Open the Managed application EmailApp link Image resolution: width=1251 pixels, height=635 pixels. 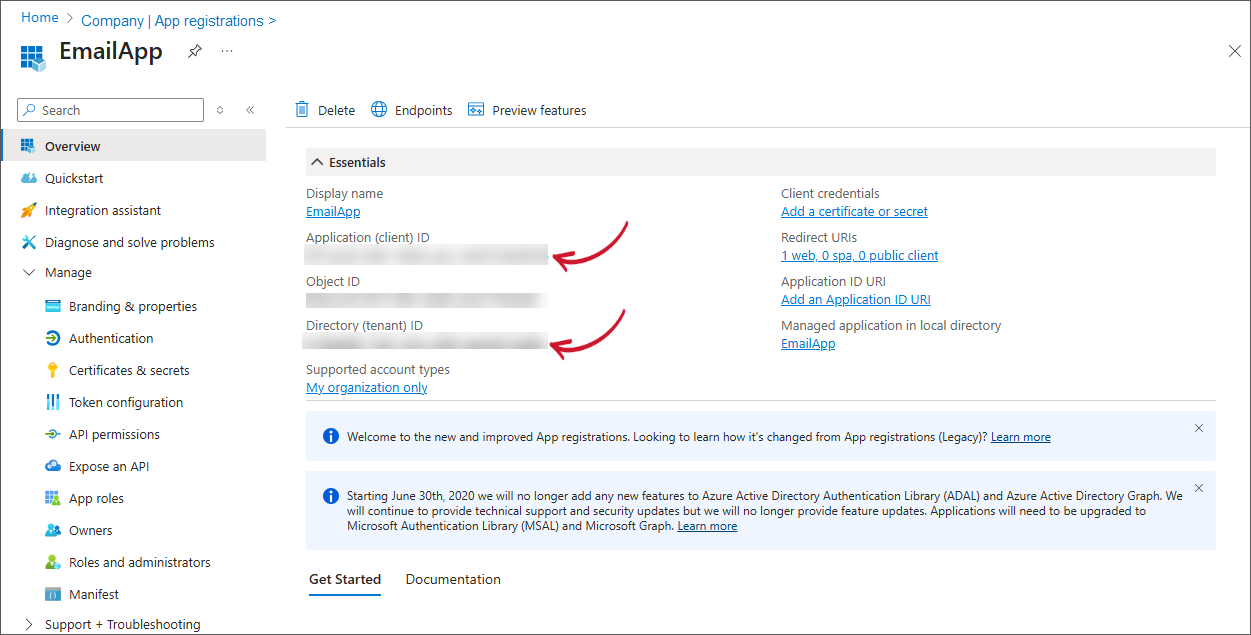tap(808, 344)
